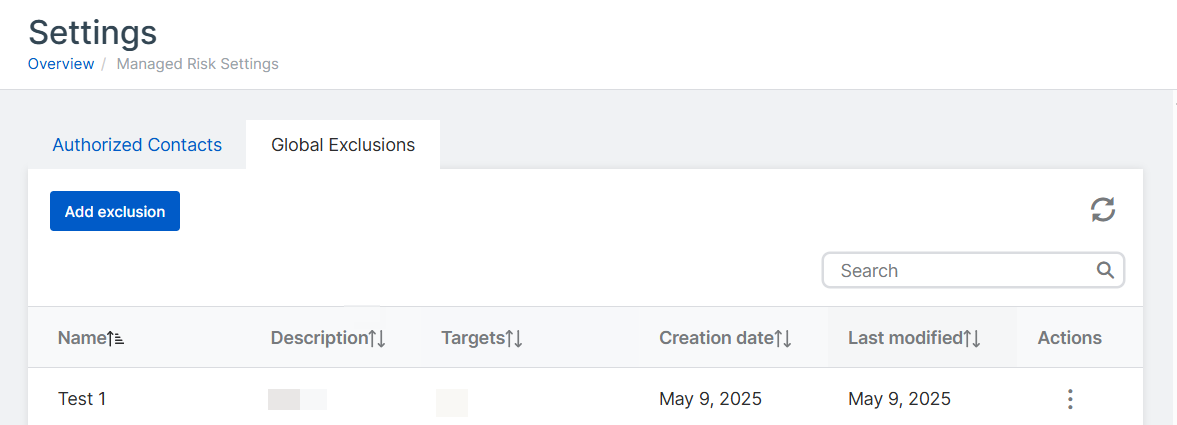
Task: Click the Name column header
Action: (x=82, y=338)
